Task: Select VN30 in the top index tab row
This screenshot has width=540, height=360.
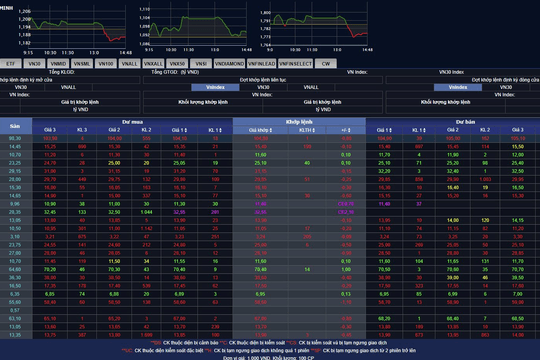Action: click(x=34, y=64)
